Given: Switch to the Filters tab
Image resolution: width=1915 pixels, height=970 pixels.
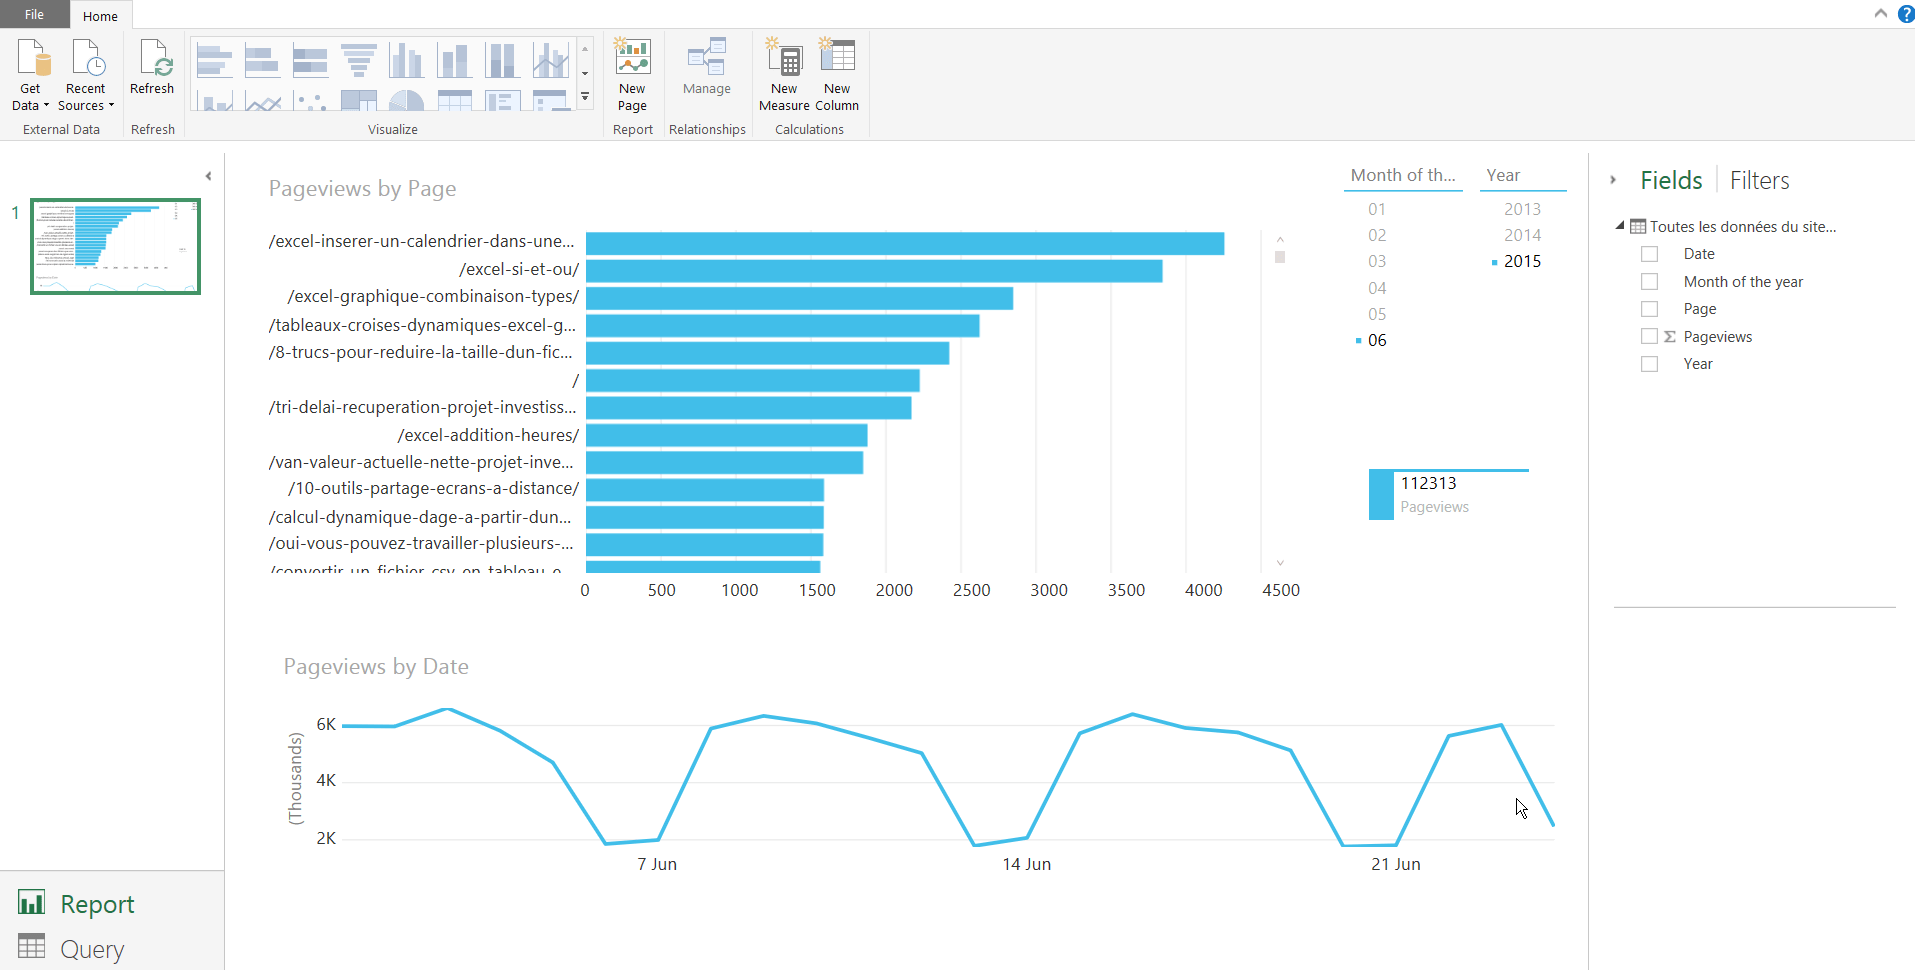Looking at the screenshot, I should [x=1759, y=181].
